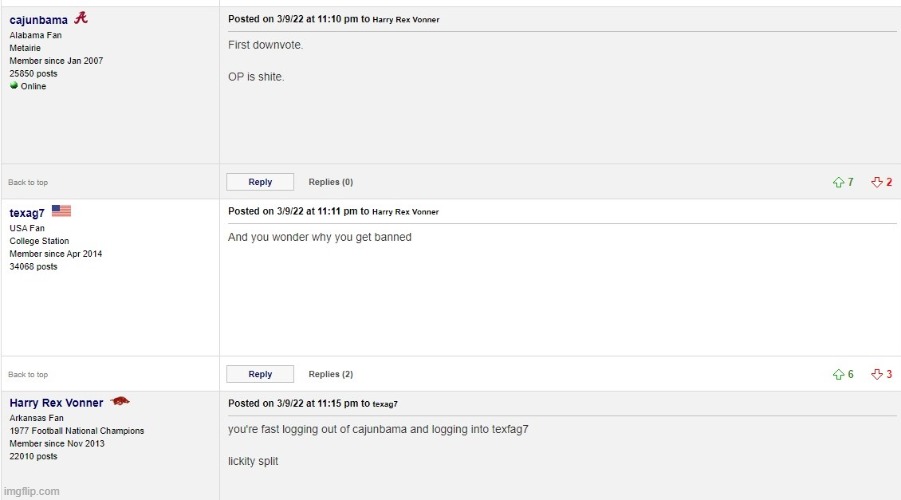901x500 pixels.
Task: Open cajunbama's user profile
Action: [x=38, y=20]
